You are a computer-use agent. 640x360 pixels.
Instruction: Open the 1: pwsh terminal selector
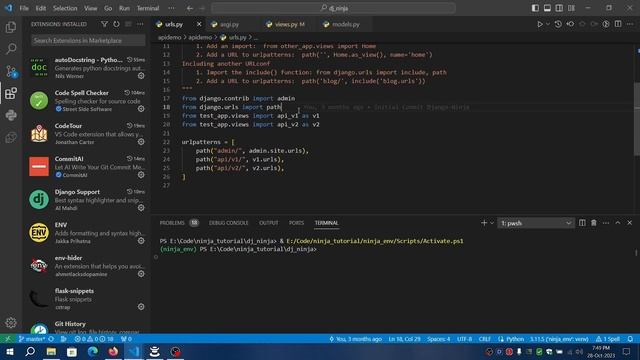(x=536, y=223)
